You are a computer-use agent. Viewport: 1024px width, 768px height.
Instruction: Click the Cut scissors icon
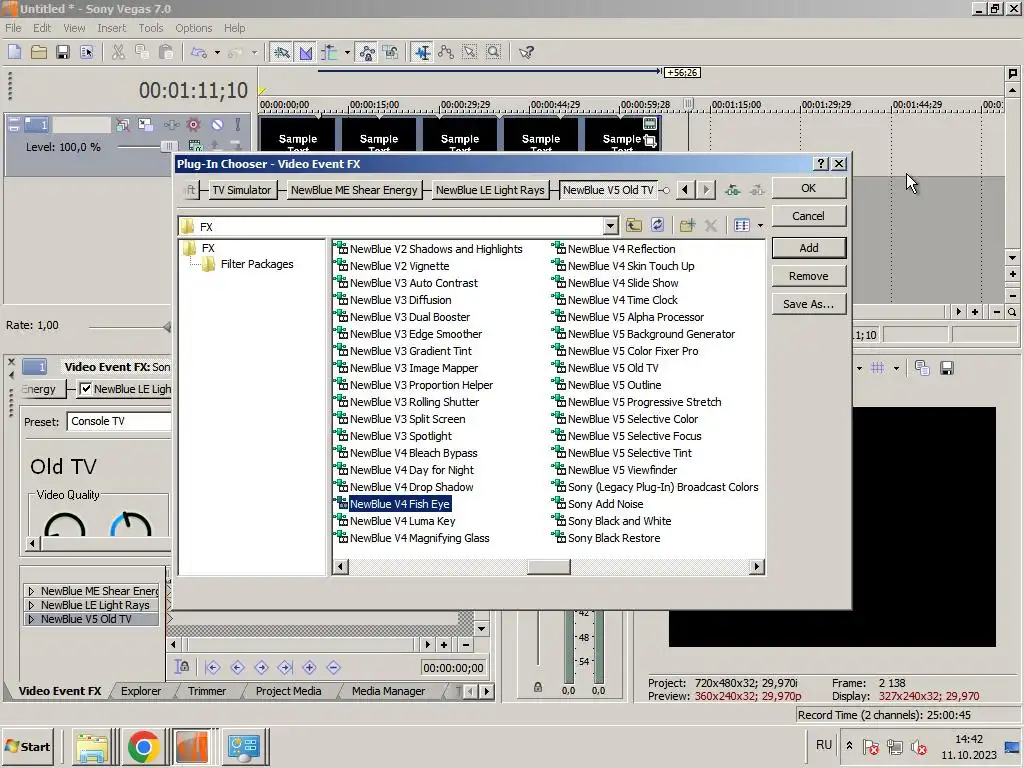(118, 52)
